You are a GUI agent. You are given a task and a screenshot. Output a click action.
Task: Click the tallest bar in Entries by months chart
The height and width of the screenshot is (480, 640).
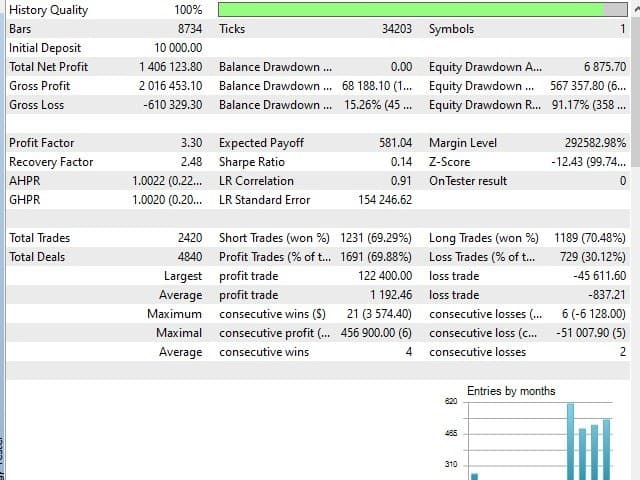click(570, 441)
